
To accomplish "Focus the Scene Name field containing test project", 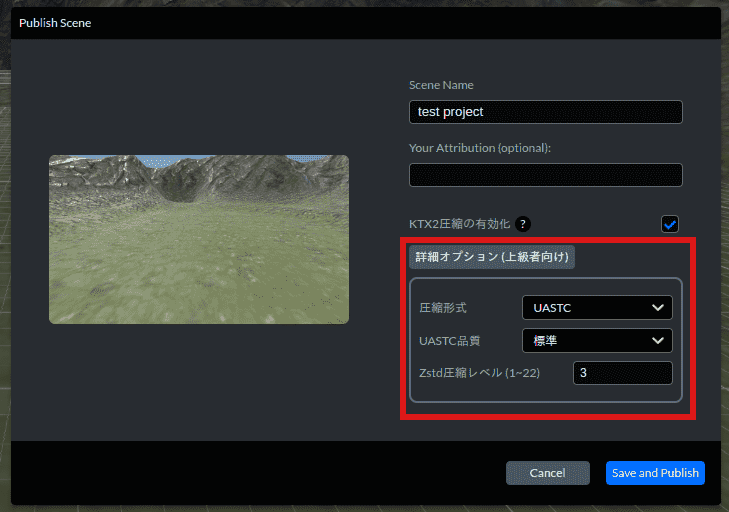I will (545, 112).
